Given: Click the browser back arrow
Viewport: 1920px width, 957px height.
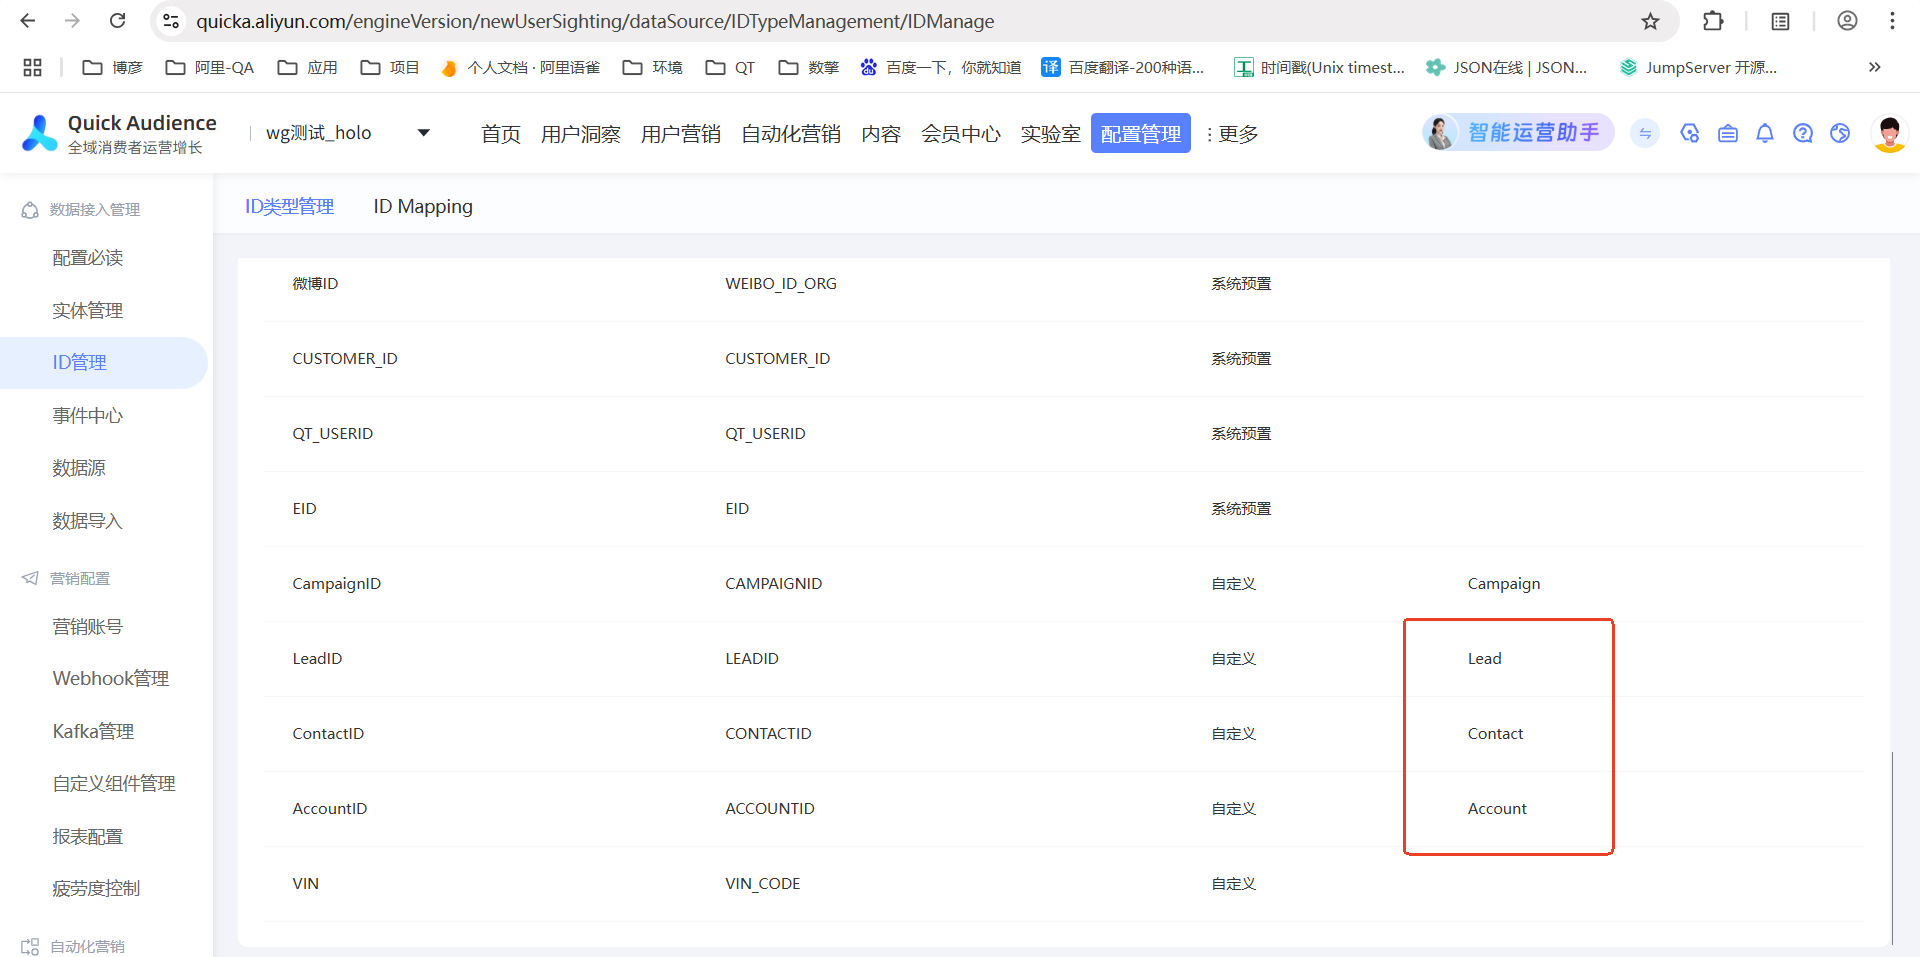Looking at the screenshot, I should pos(28,21).
